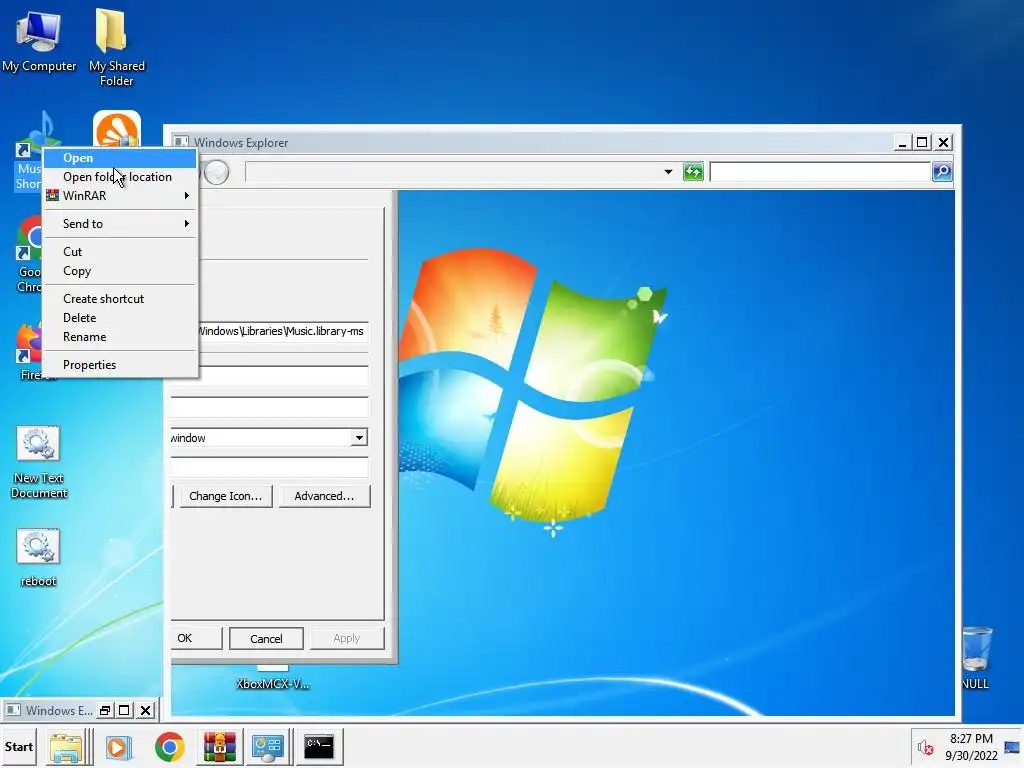Screen dimensions: 1024x768
Task: Open WinRAR from the taskbar
Action: (219, 747)
